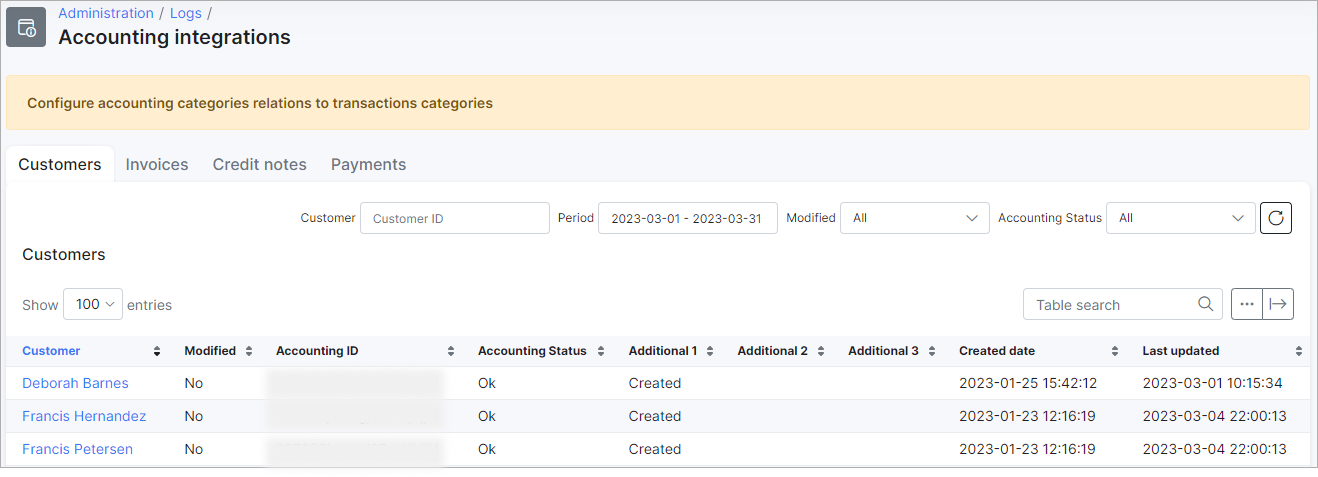The image size is (1318, 477).
Task: Go to Administration breadcrumb link
Action: [106, 13]
